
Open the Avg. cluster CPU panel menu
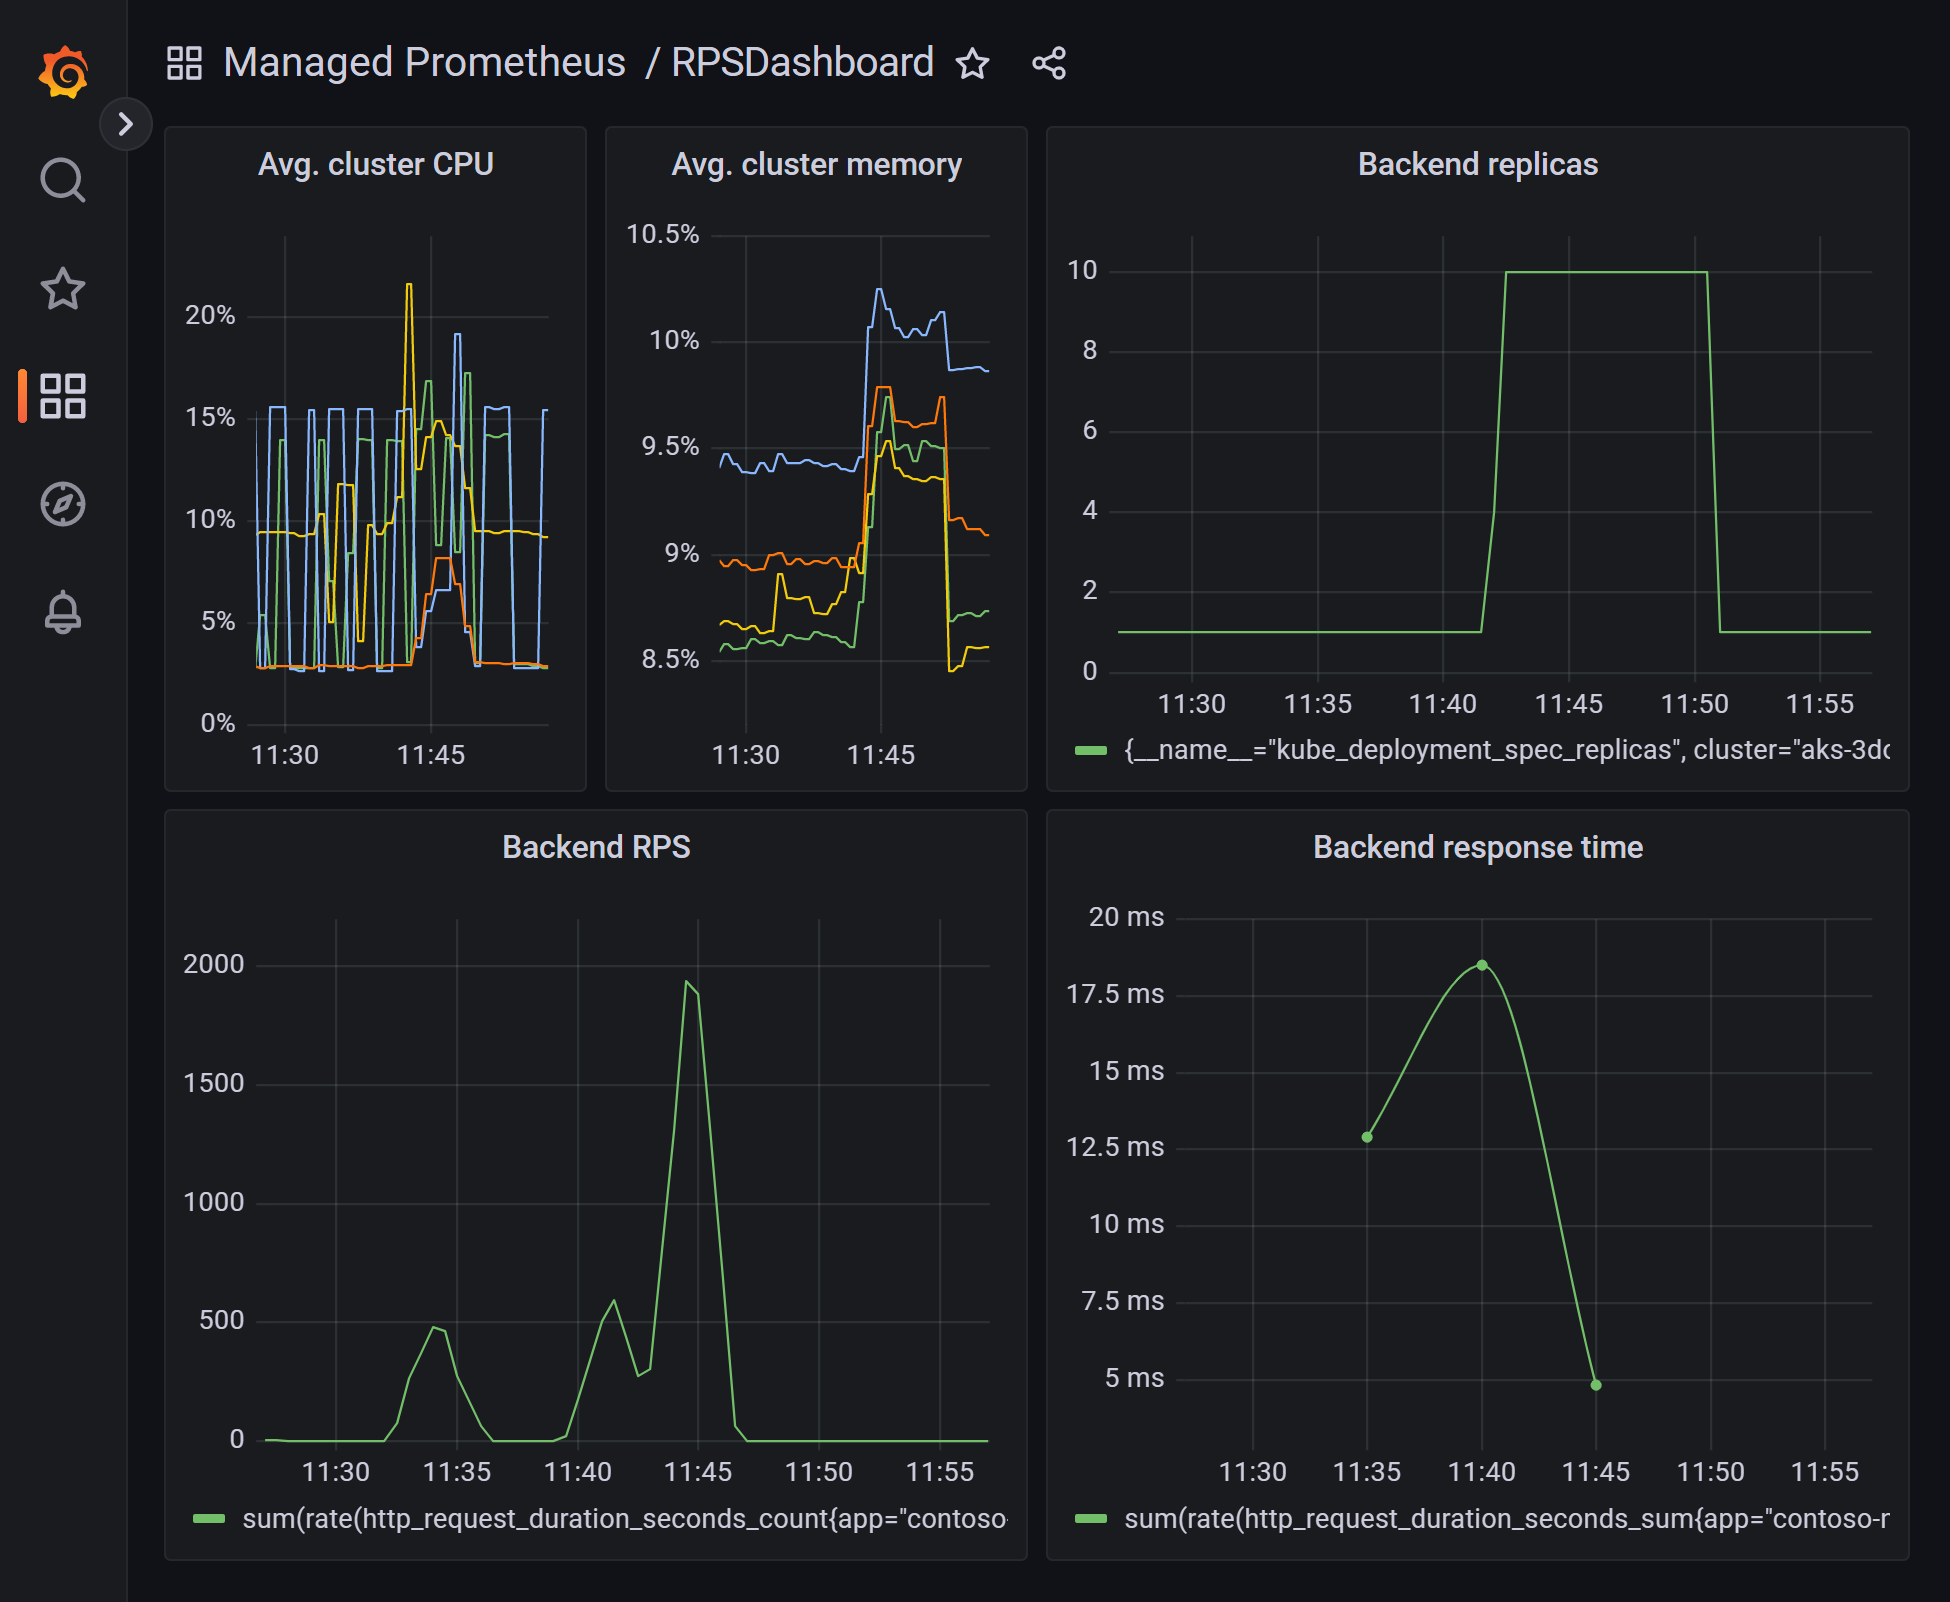pos(375,164)
